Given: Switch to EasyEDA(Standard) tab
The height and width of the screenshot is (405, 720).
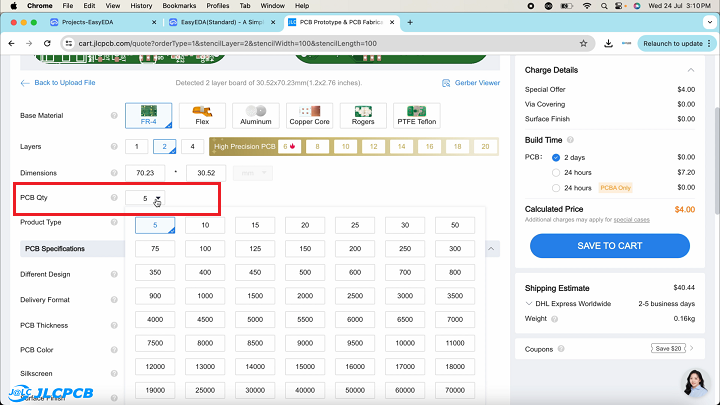Looking at the screenshot, I should click(222, 22).
